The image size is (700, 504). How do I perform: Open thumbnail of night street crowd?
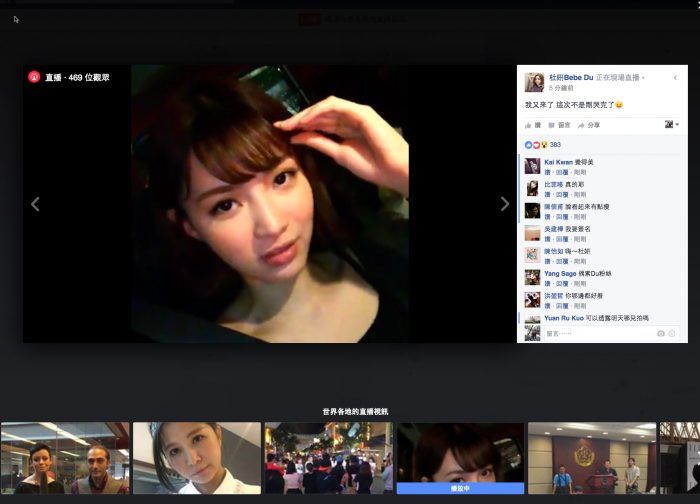point(329,458)
